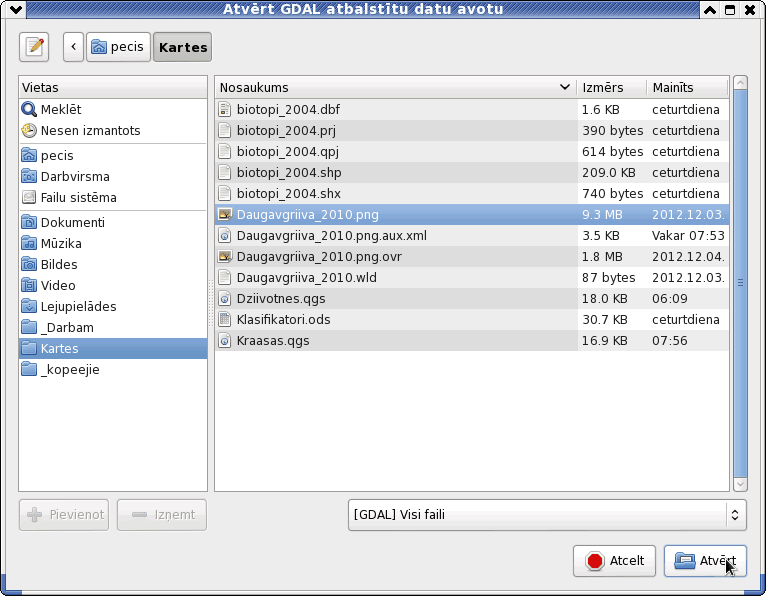
Task: Toggle the type-a-filename pencil button
Action: (x=34, y=47)
